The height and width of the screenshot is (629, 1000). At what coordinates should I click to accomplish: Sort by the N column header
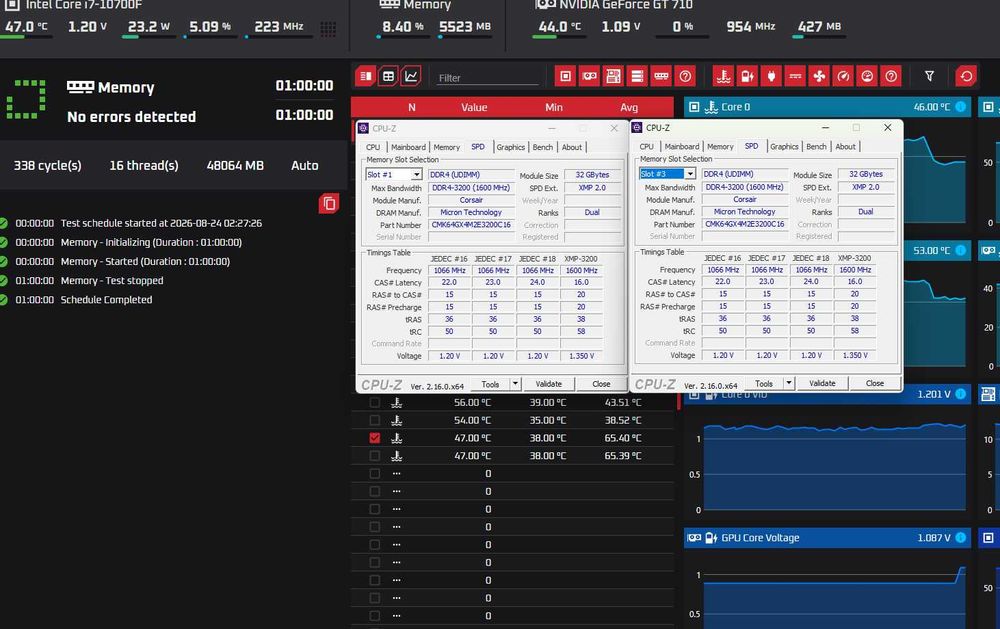click(x=412, y=107)
